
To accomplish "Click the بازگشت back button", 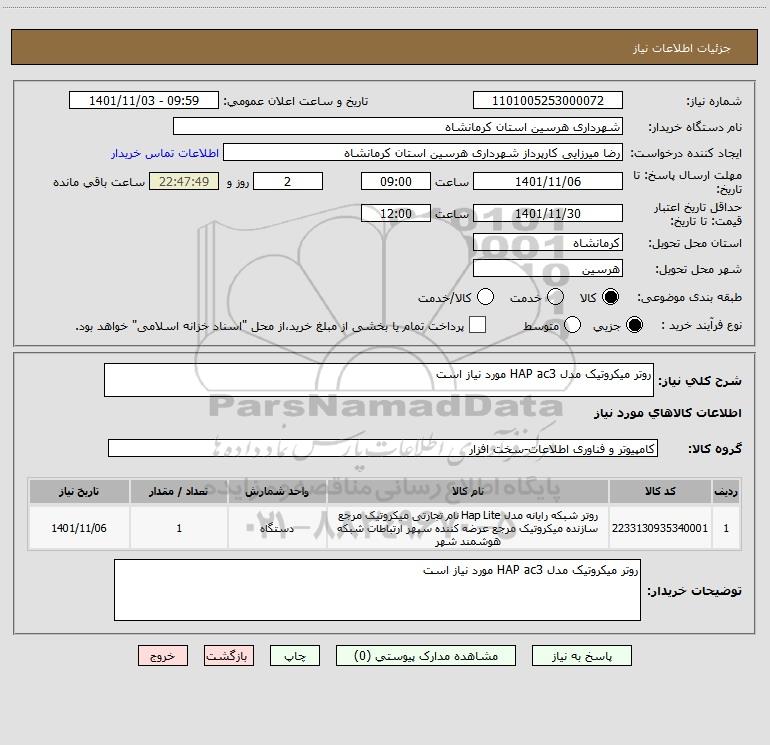I will (229, 656).
